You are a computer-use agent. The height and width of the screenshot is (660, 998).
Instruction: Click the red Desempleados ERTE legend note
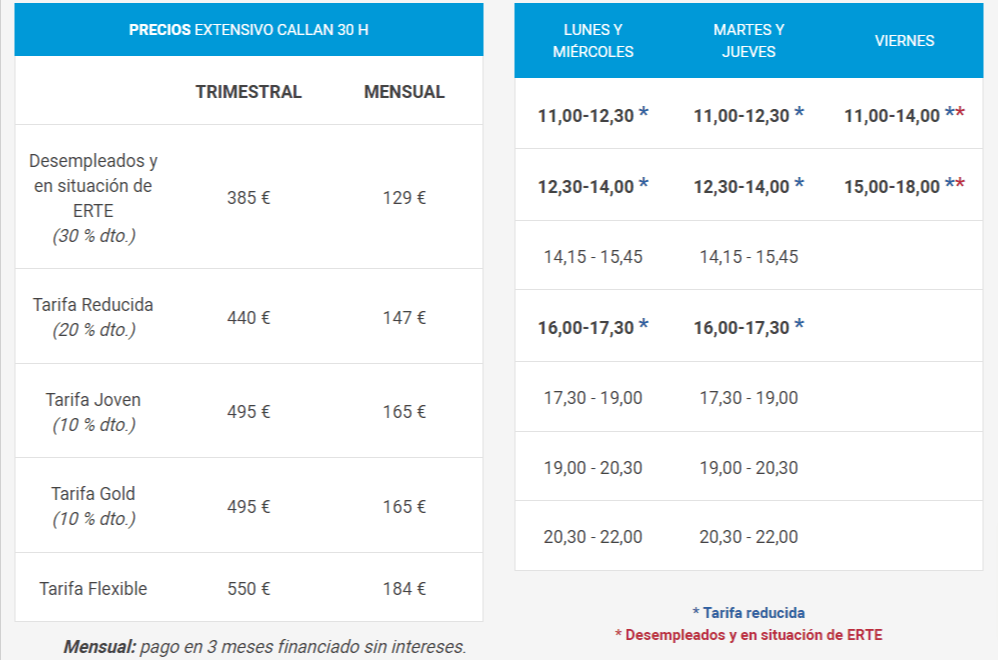click(x=748, y=635)
